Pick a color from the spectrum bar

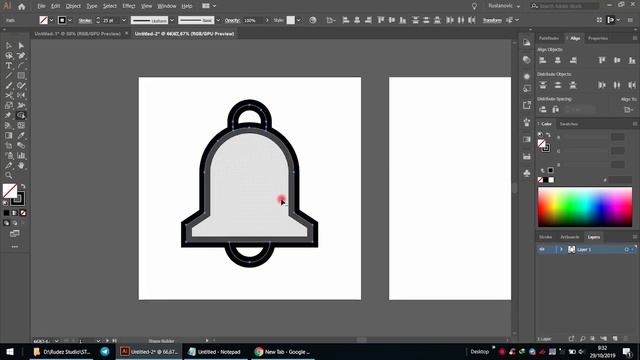[585, 207]
